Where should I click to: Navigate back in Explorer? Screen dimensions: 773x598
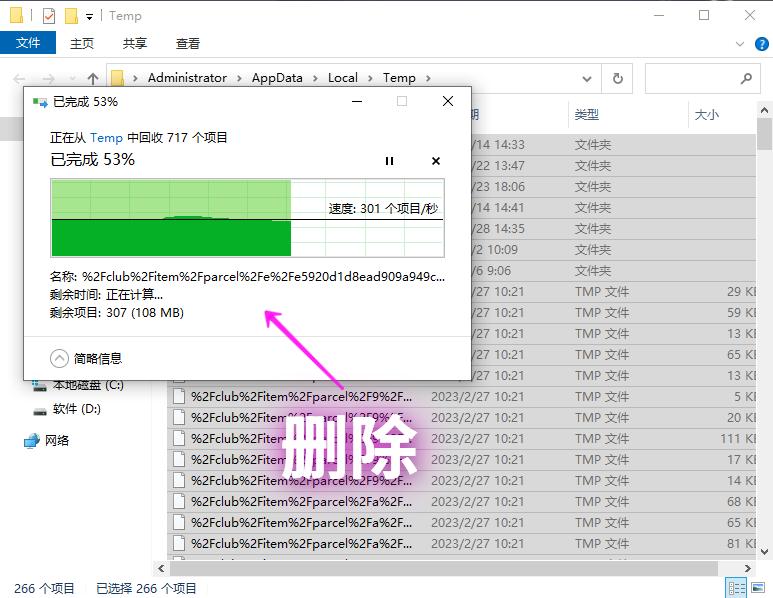click(19, 78)
